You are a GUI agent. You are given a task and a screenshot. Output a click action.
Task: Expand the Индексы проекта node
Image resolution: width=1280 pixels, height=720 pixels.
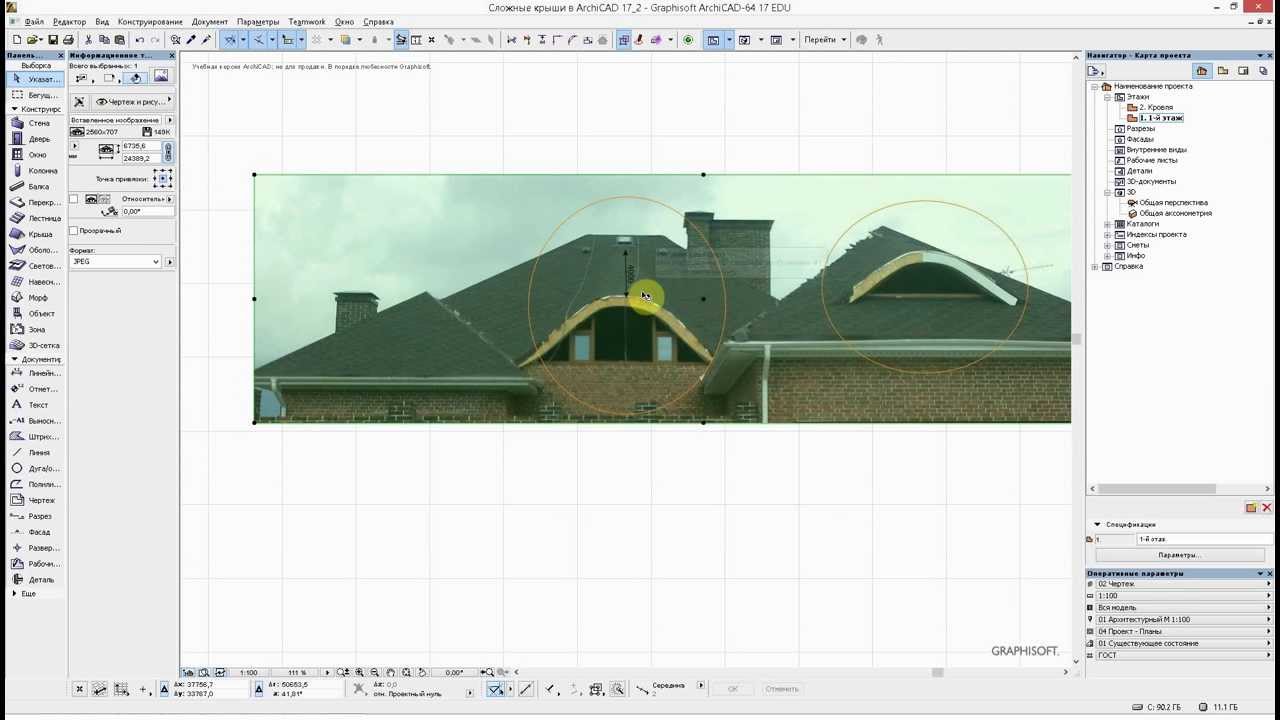[x=1108, y=234]
